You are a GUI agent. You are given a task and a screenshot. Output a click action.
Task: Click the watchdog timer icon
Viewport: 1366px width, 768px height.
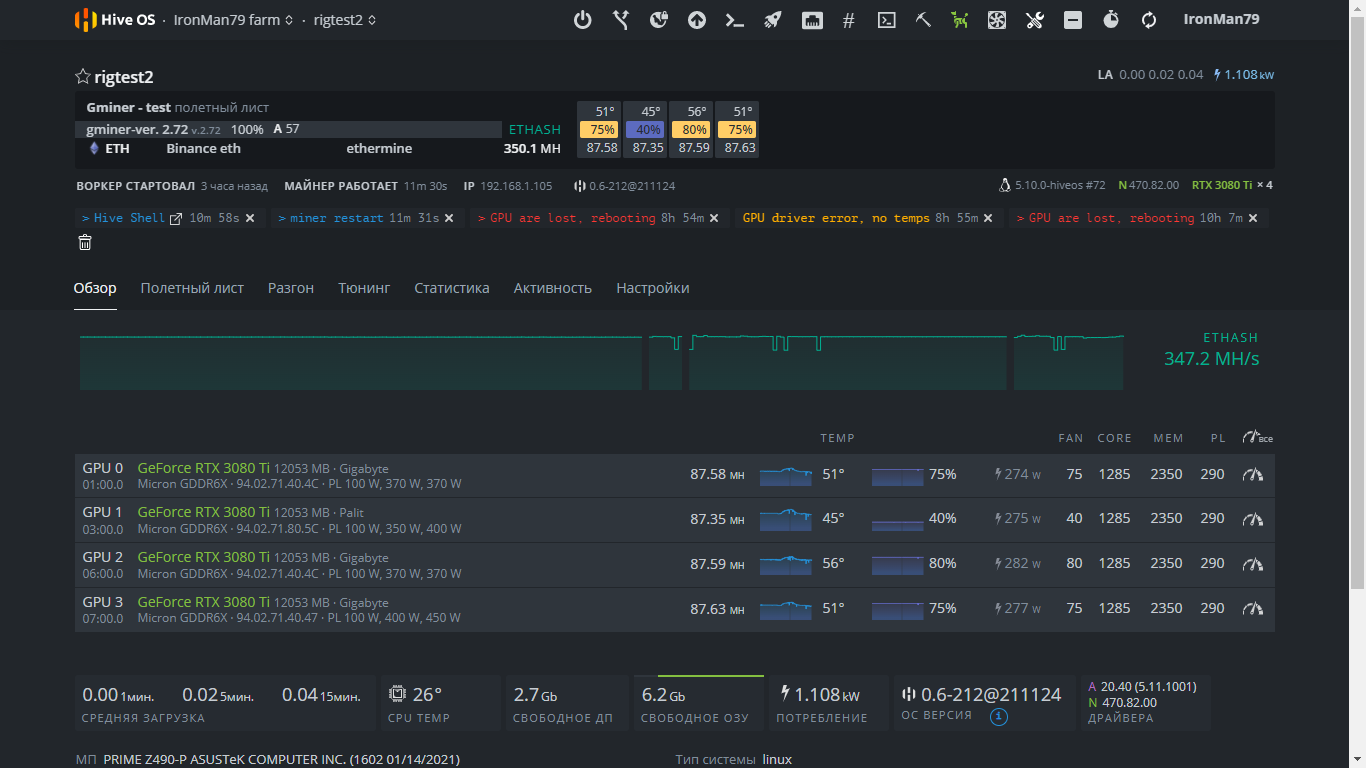1110,20
